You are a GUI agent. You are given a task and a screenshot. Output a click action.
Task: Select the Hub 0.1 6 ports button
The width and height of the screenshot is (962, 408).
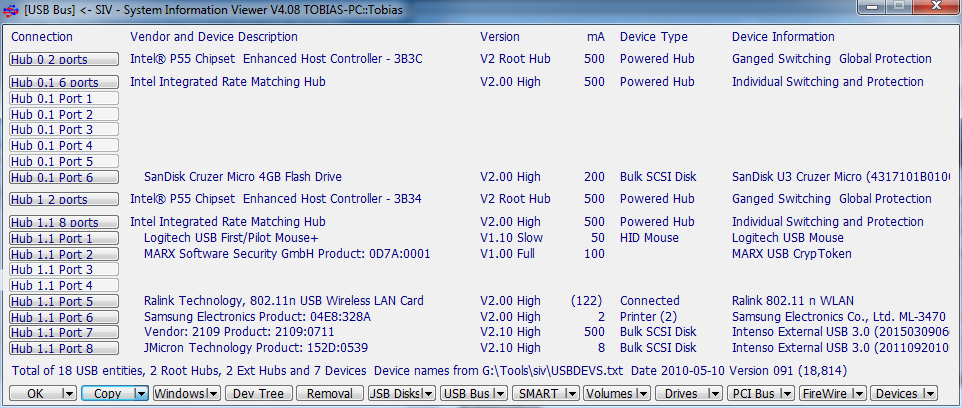pos(64,82)
